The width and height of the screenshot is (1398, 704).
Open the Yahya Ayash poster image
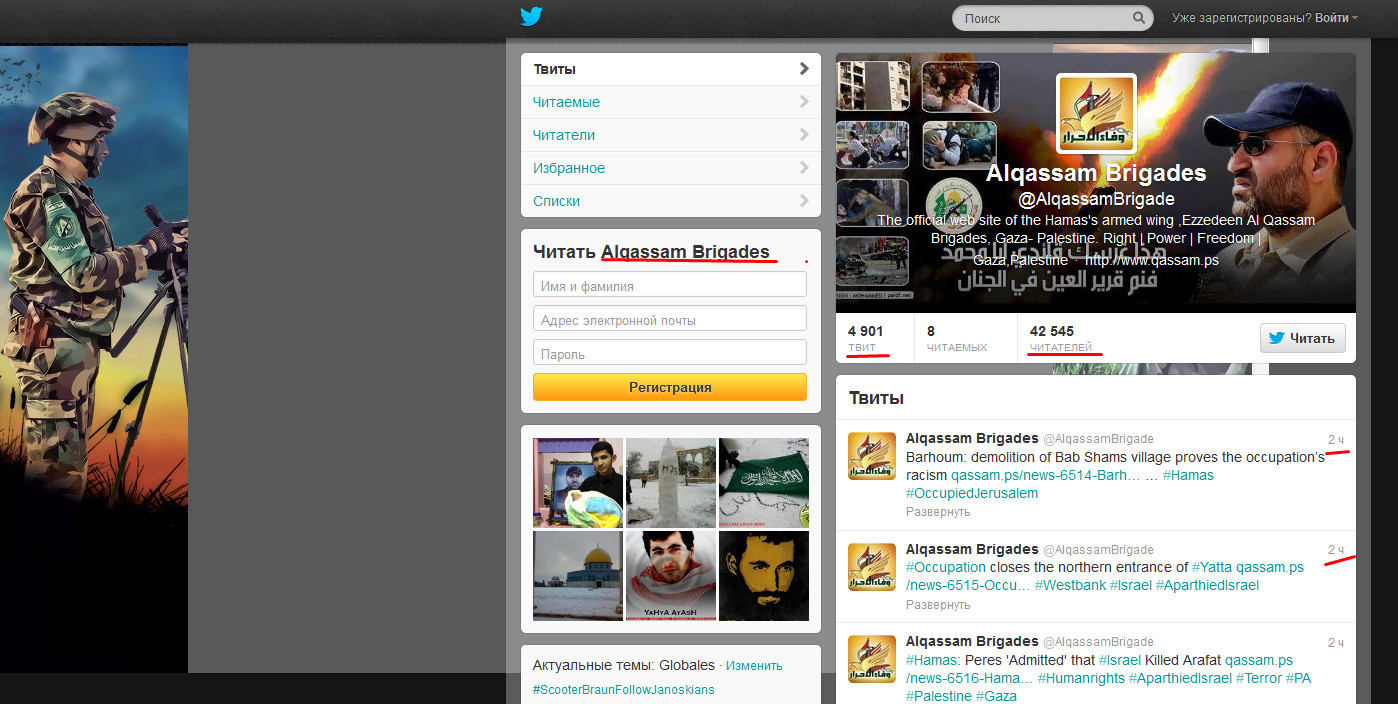[671, 575]
